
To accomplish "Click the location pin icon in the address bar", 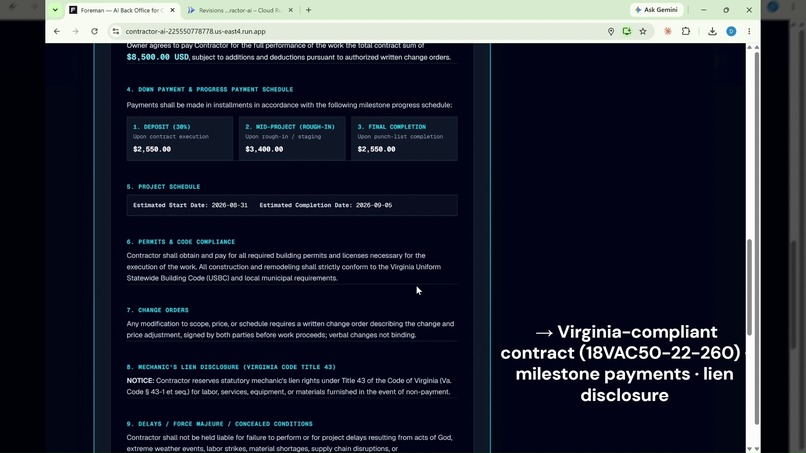I will click(x=611, y=31).
